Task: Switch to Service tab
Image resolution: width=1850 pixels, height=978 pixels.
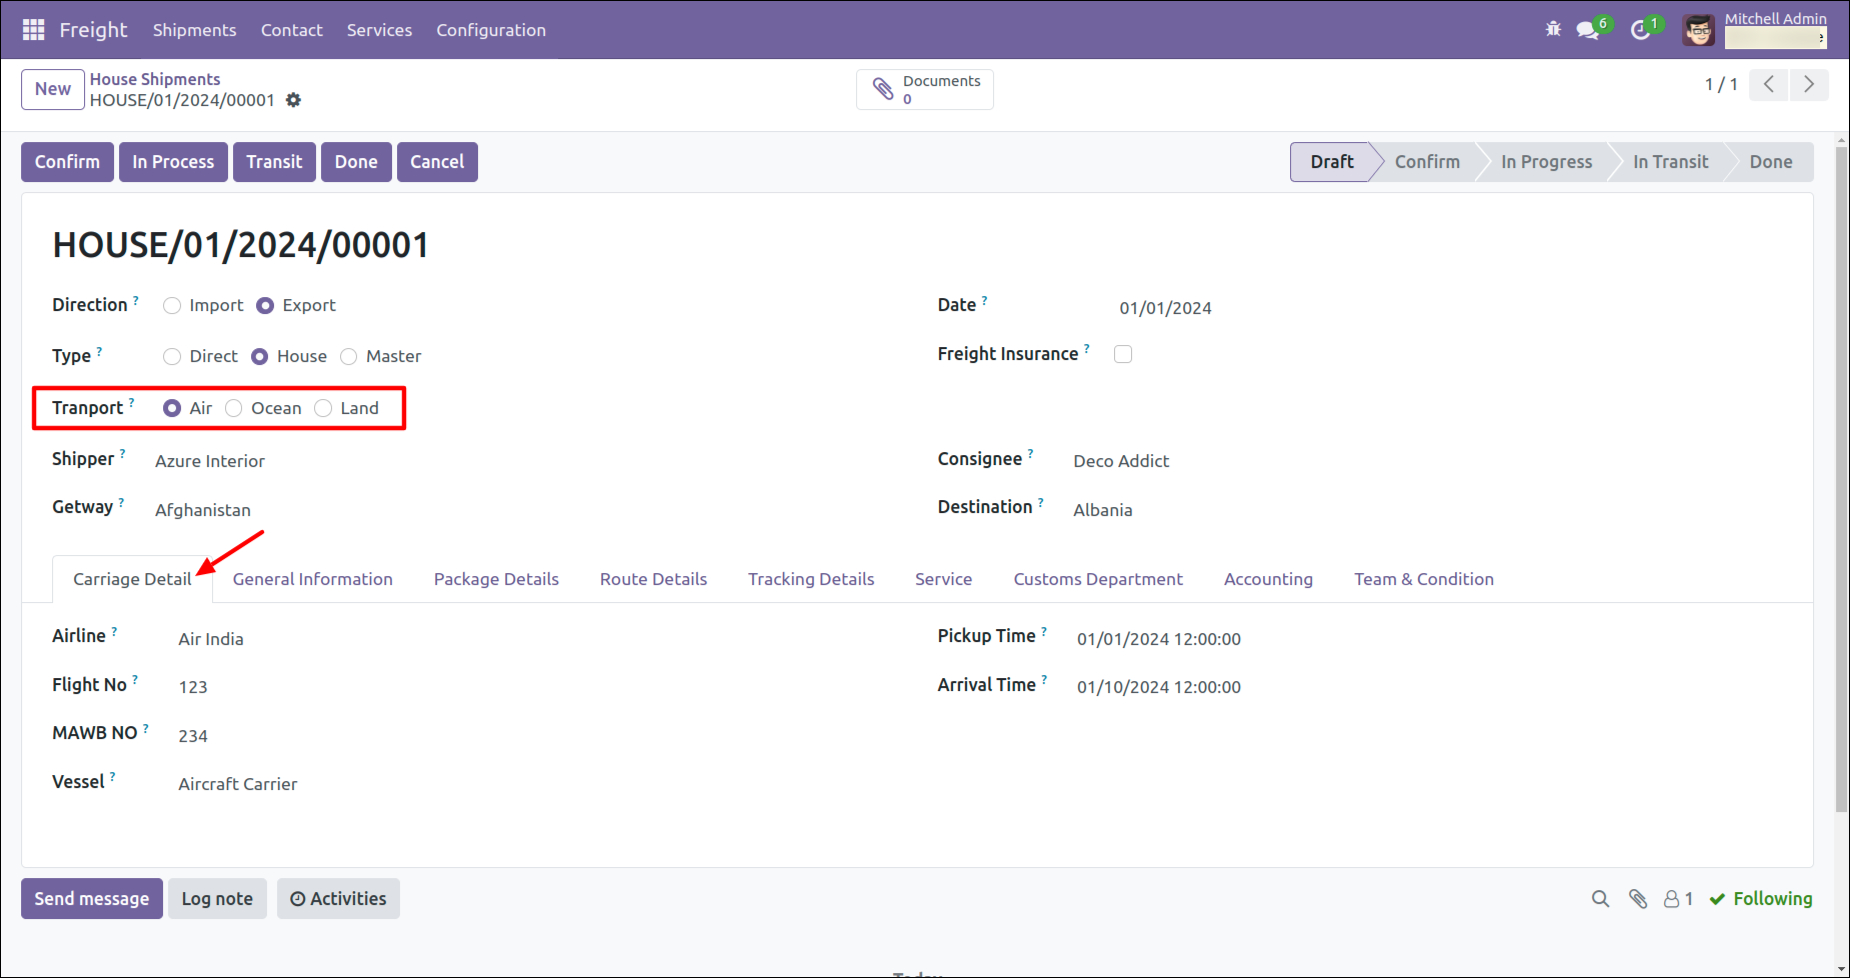Action: point(943,579)
